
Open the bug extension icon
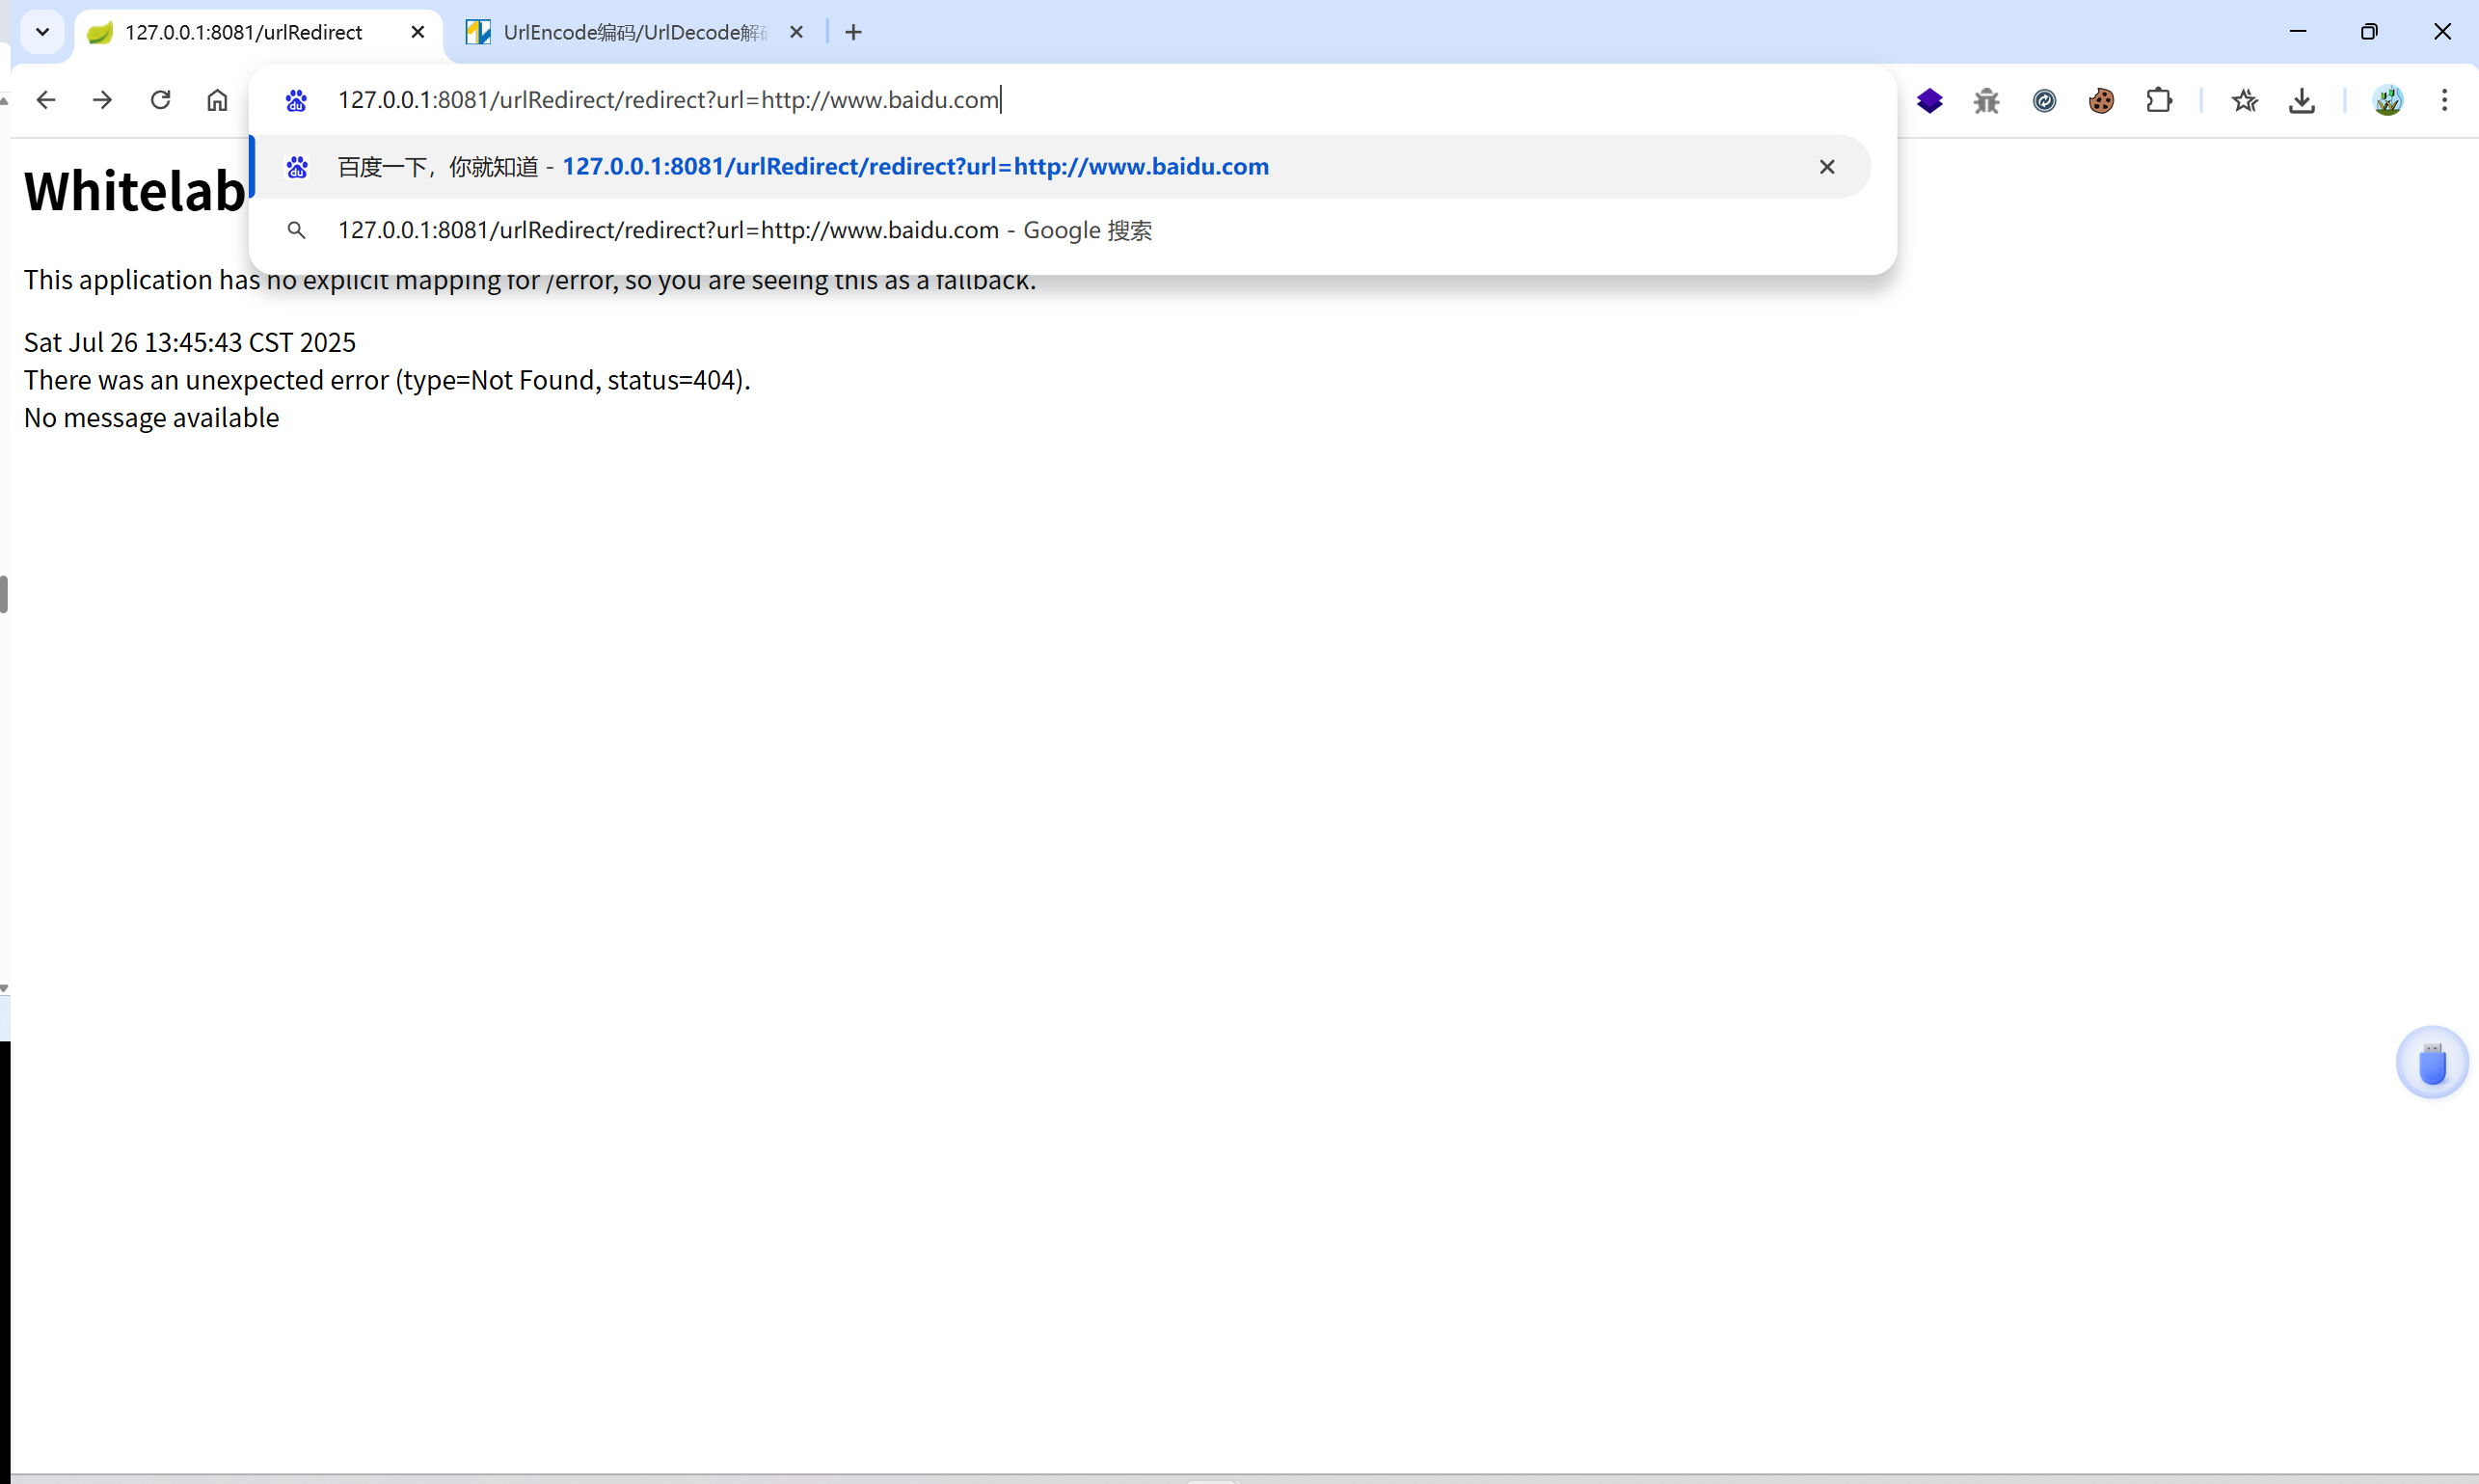pos(1986,100)
